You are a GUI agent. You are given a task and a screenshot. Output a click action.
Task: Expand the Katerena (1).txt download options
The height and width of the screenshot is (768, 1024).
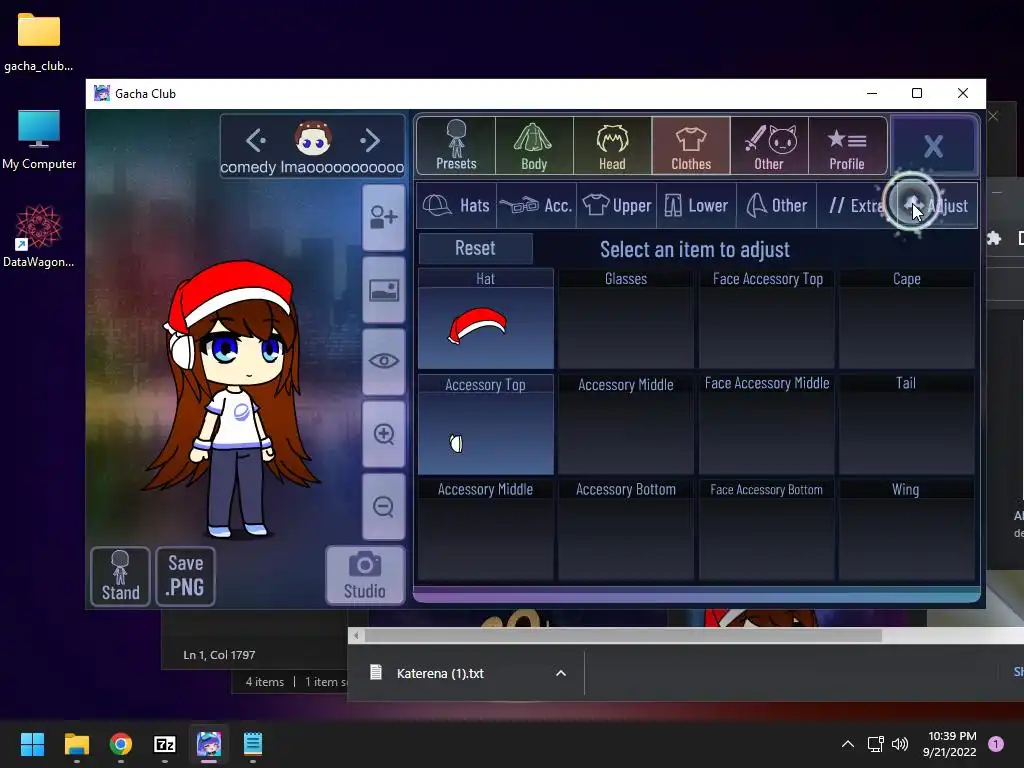[x=561, y=673]
